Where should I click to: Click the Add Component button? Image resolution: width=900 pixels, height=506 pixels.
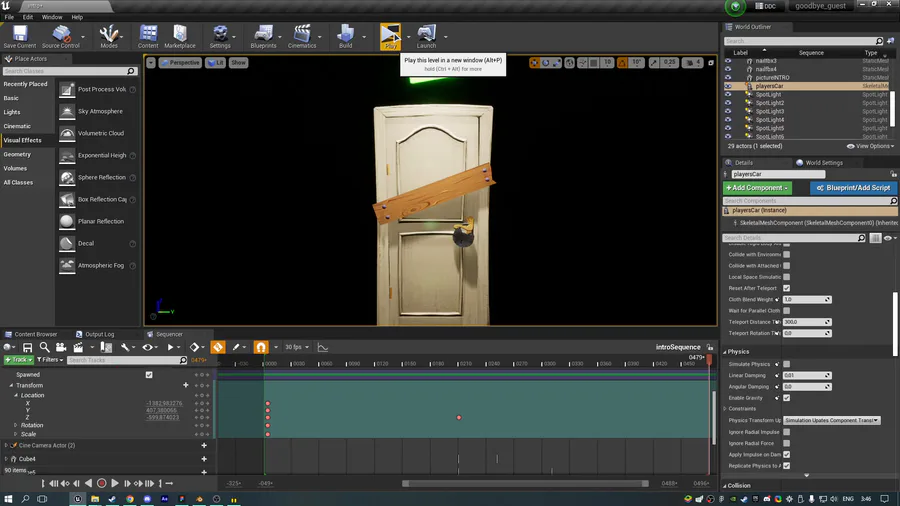click(x=757, y=188)
